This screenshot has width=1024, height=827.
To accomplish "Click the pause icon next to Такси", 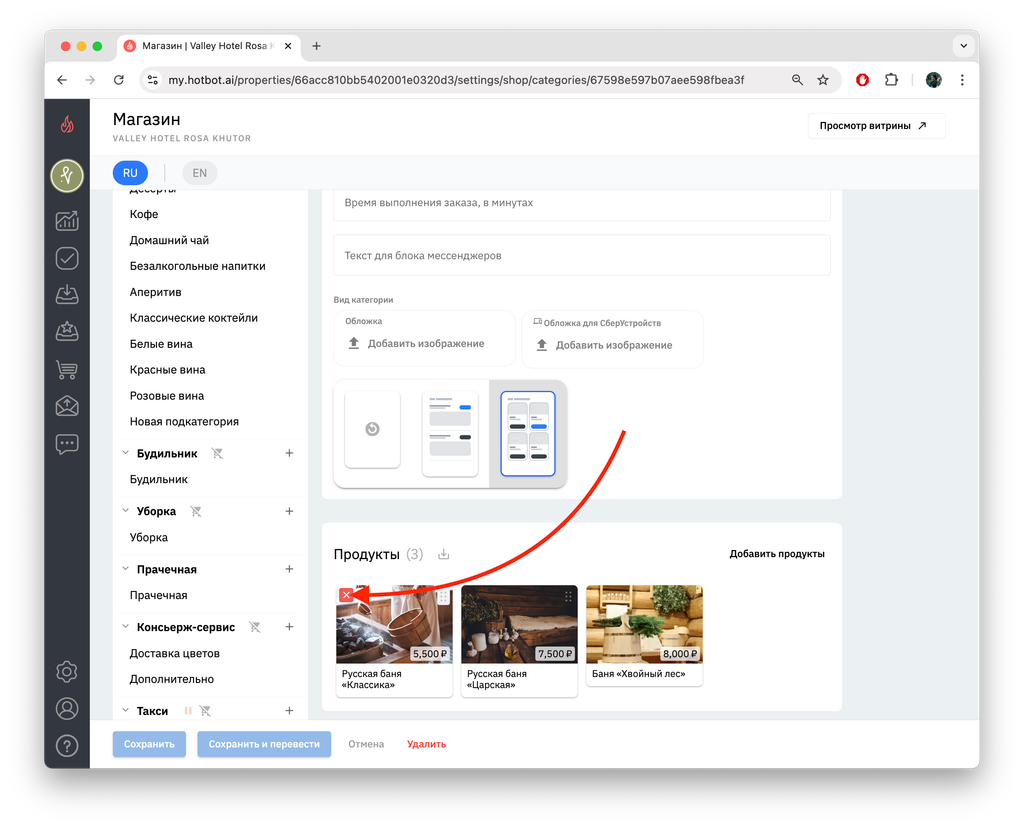I will 188,711.
